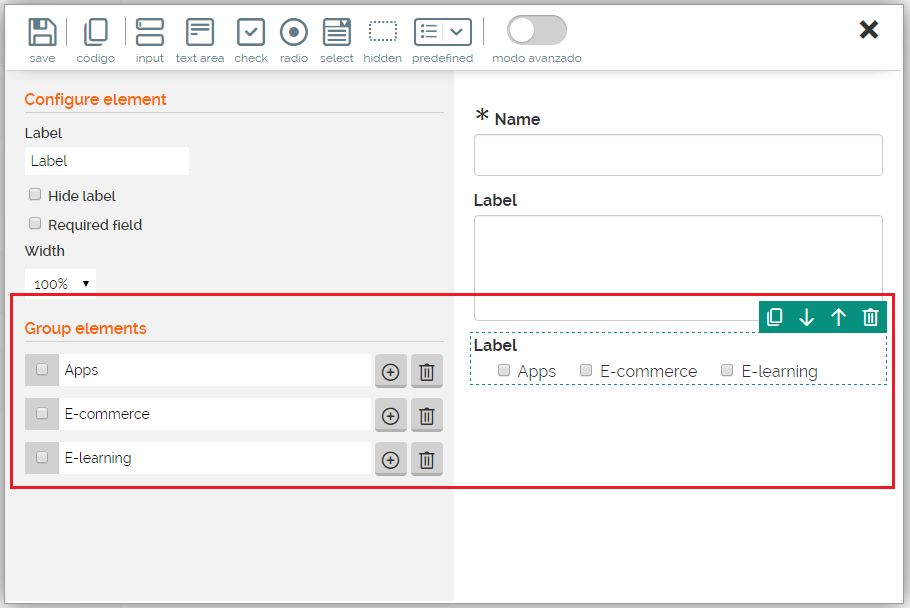Open the Width 100% dropdown

[60, 284]
